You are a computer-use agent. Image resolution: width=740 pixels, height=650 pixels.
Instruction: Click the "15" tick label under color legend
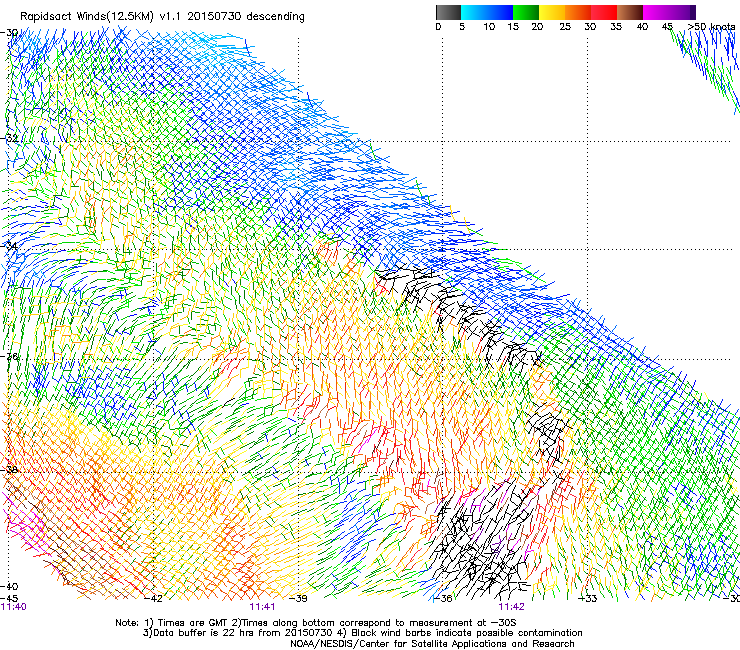[x=513, y=27]
